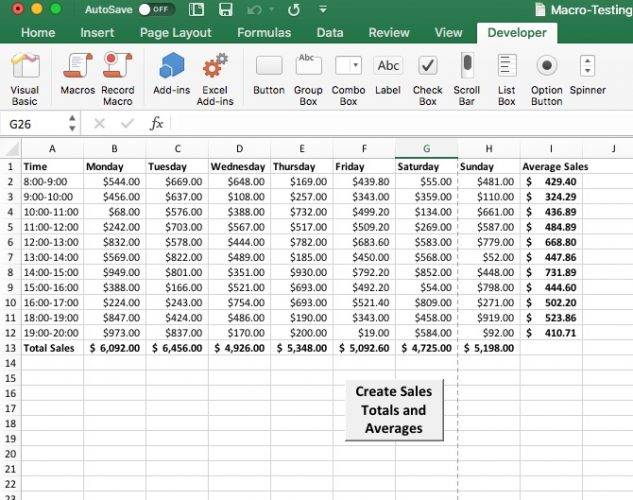Start Record Macro
This screenshot has width=633, height=500.
[117, 78]
